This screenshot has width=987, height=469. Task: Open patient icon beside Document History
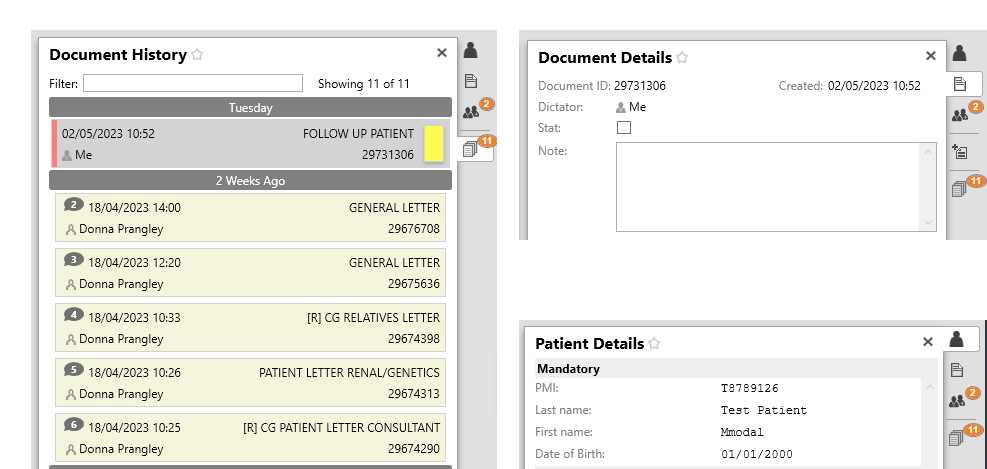coord(471,50)
